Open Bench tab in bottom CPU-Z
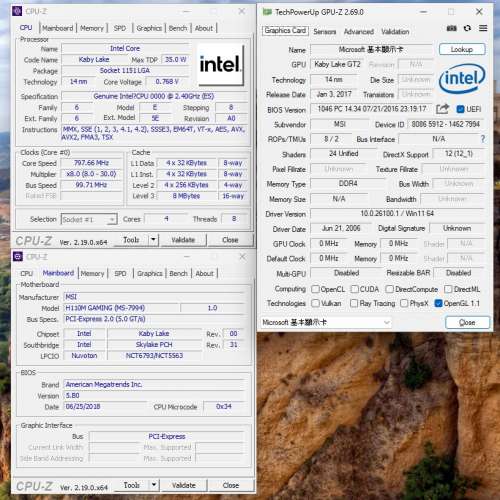This screenshot has height=500, width=500. coord(178,274)
